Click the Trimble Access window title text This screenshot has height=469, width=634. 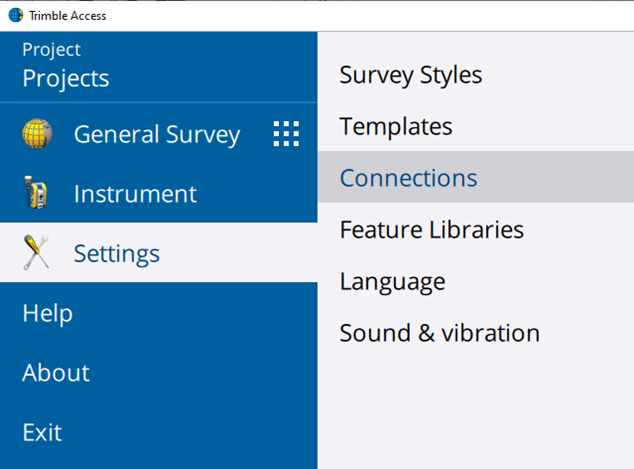pyautogui.click(x=68, y=15)
